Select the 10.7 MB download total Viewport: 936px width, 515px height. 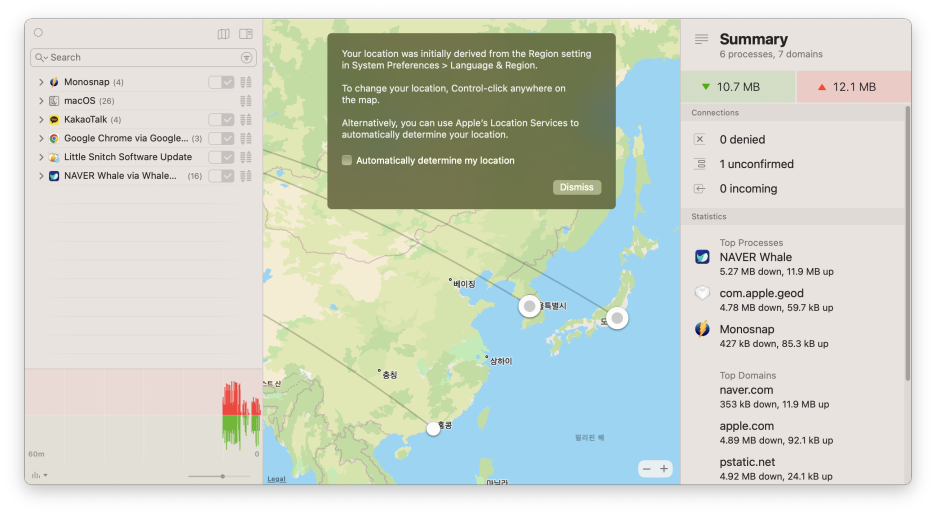coord(738,87)
